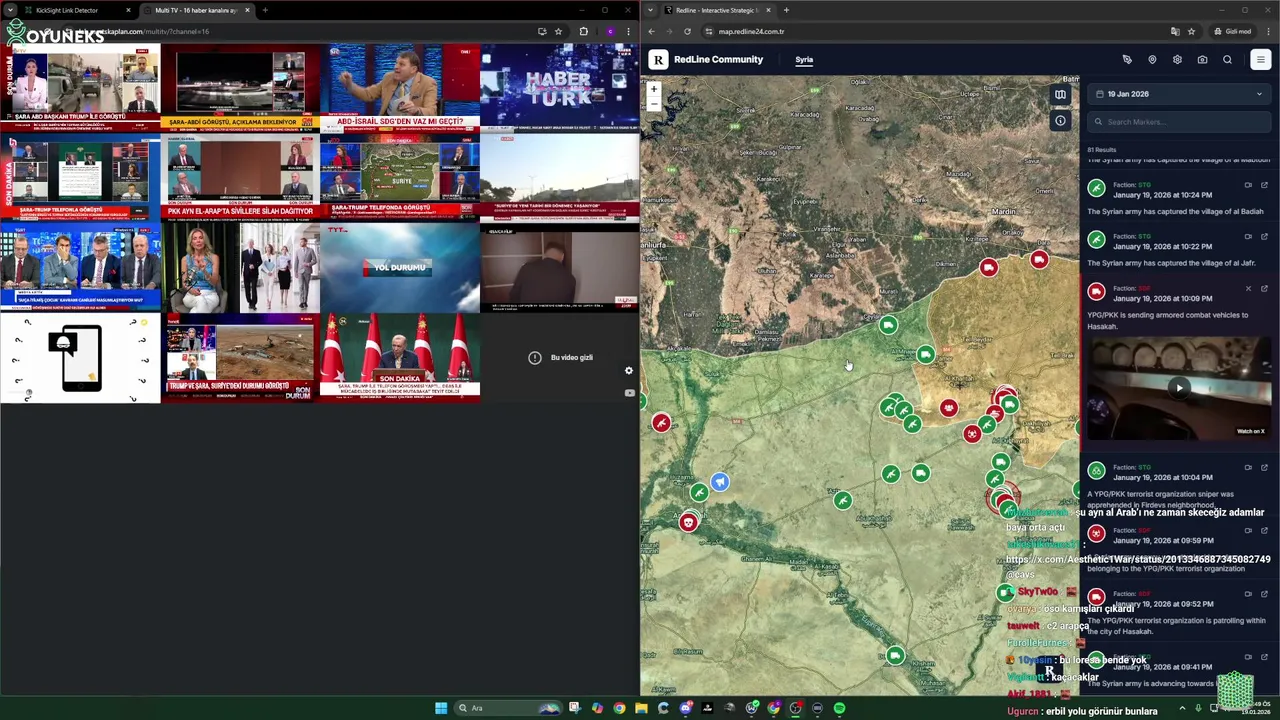Screen dimensions: 1280x720
Task: Click the 'Bu video gizli' hidden video tile
Action: [x=559, y=358]
